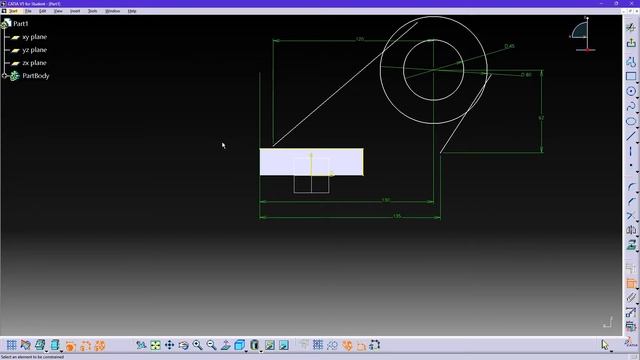Click the Normal View icon

tap(226, 345)
